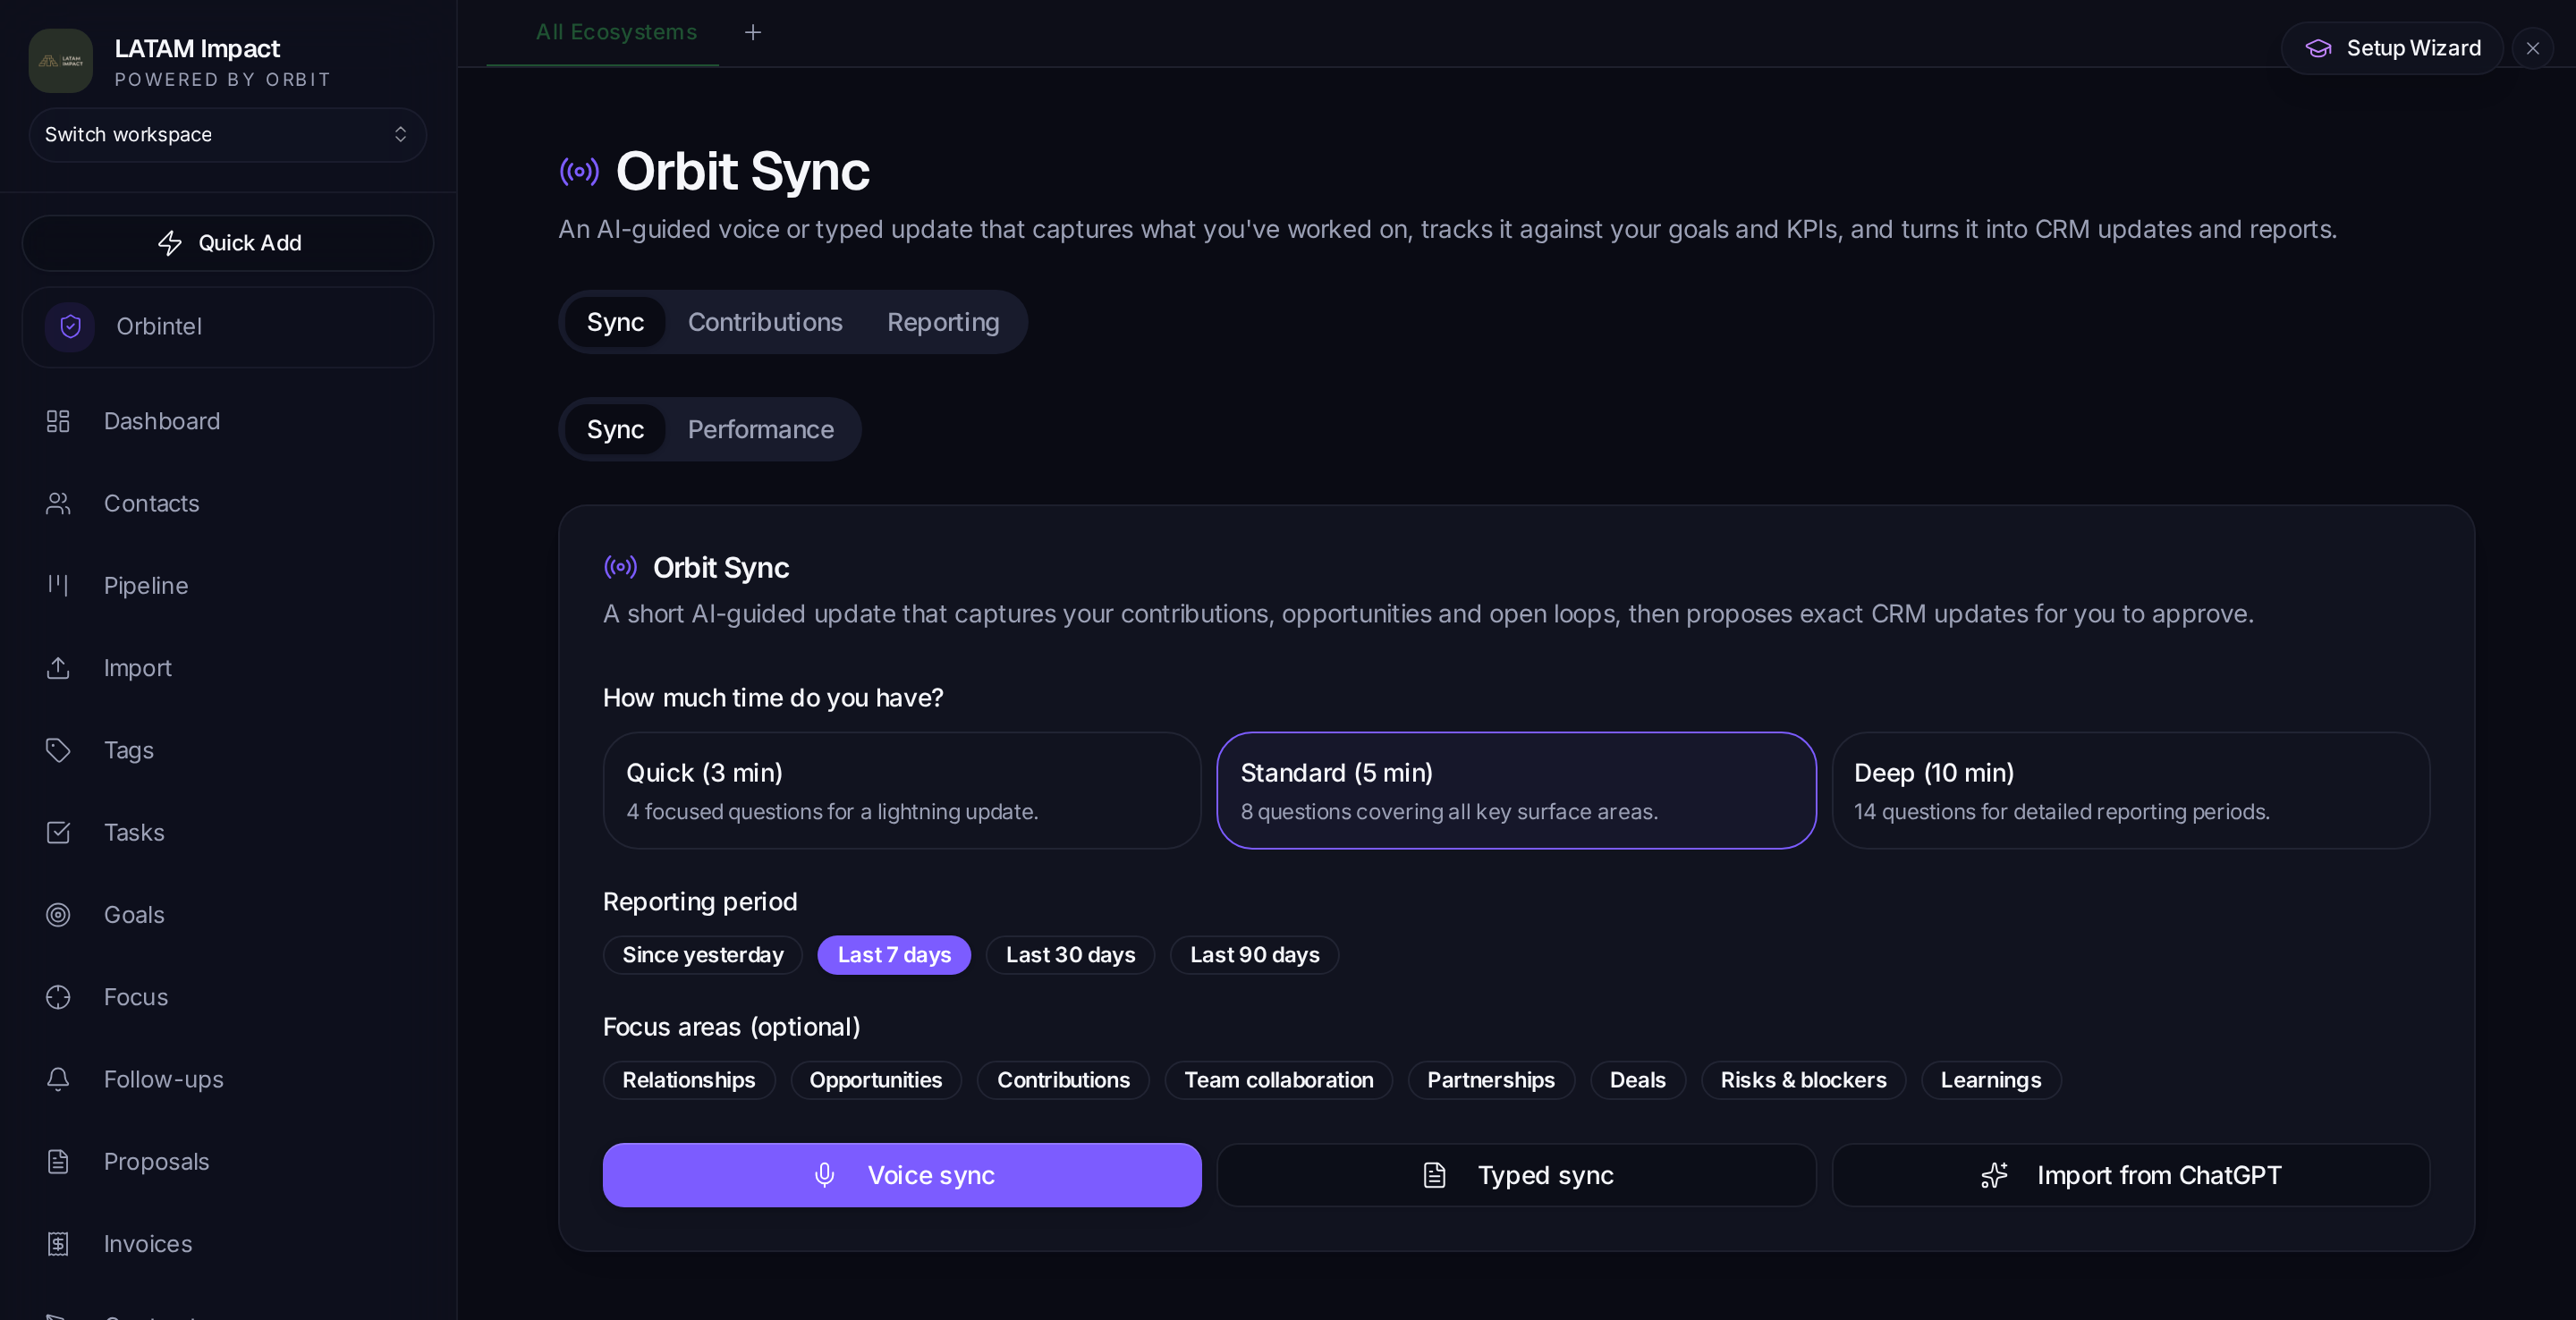The height and width of the screenshot is (1320, 2576).
Task: Click the microphone icon on Voice sync
Action: pos(824,1175)
